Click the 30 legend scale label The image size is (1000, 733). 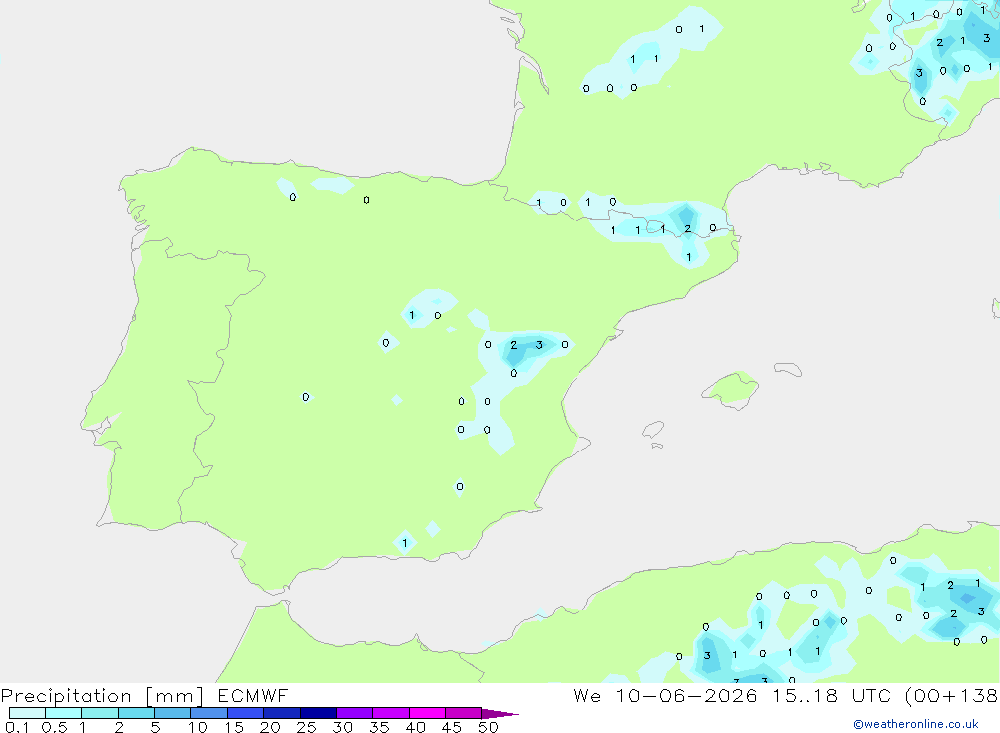[x=343, y=727]
